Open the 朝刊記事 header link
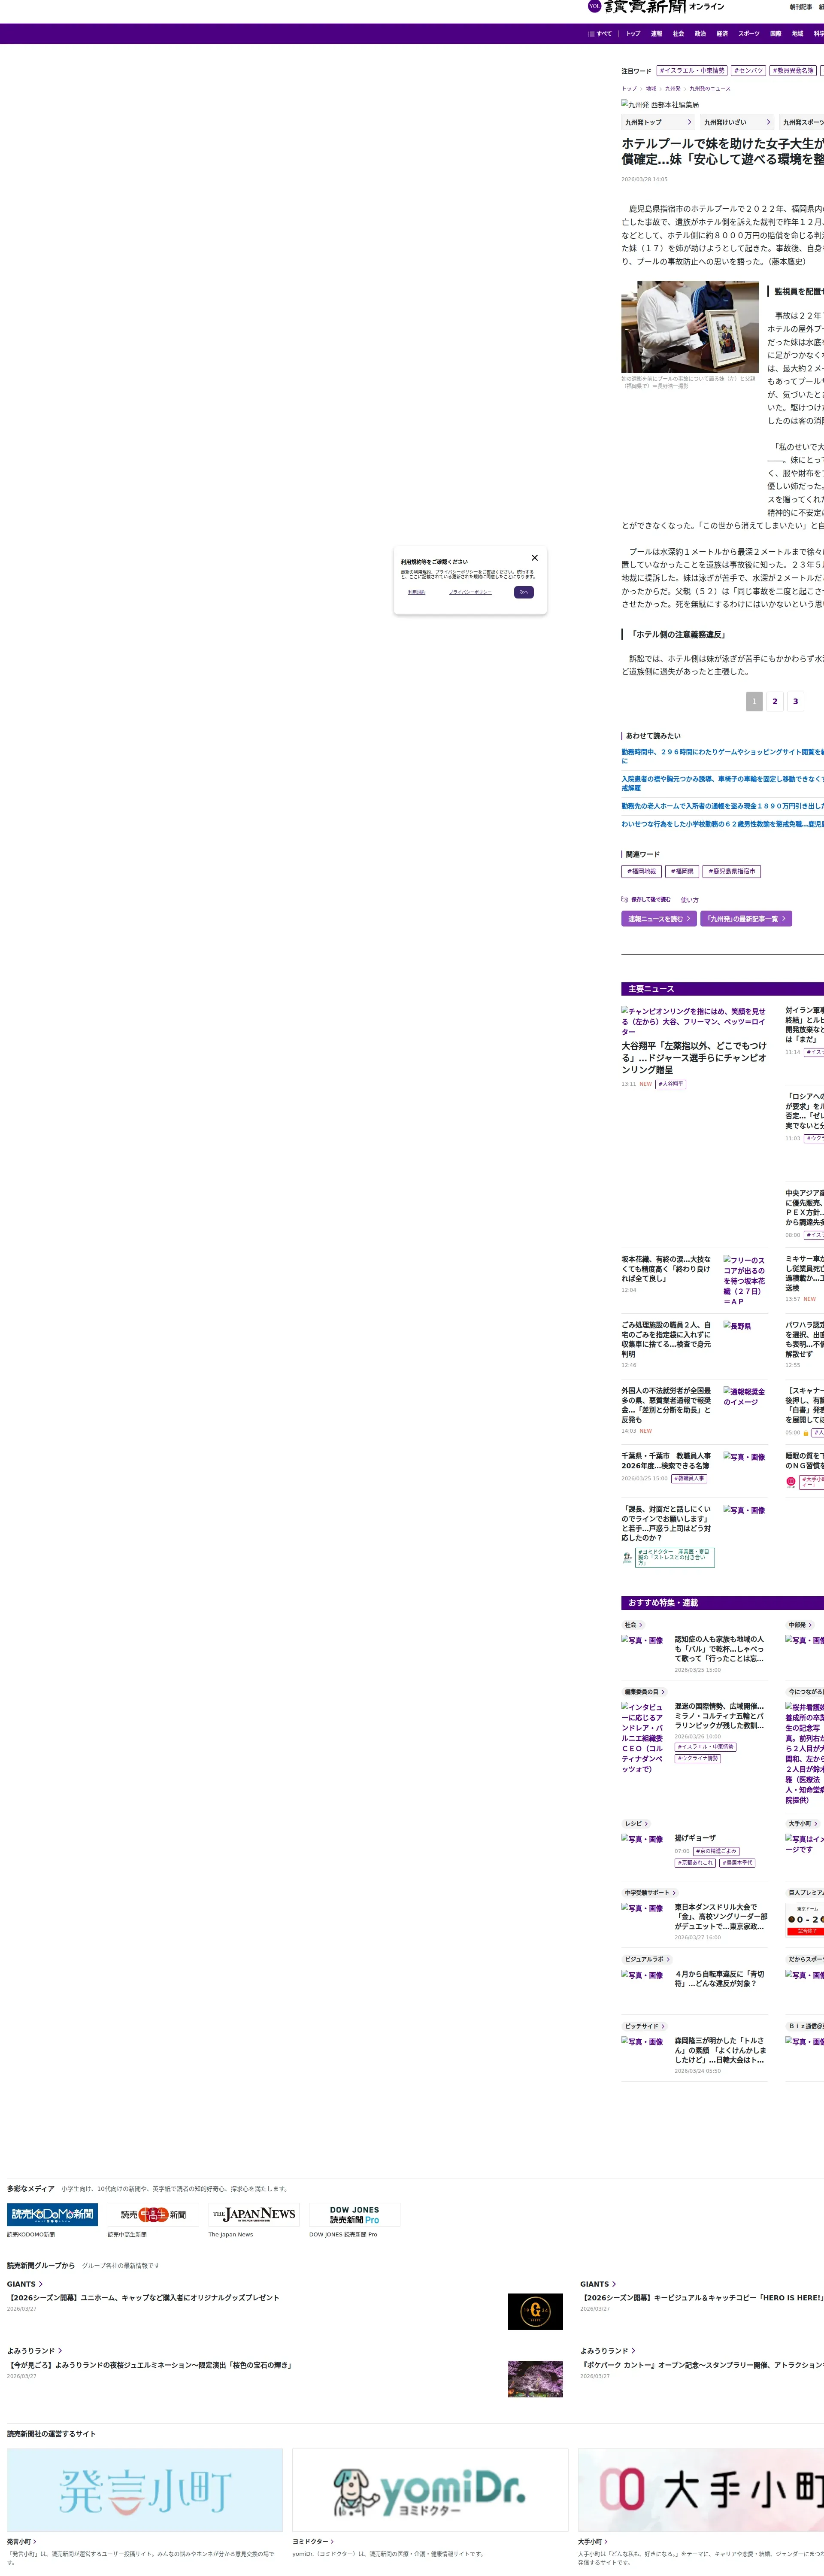 801,7
